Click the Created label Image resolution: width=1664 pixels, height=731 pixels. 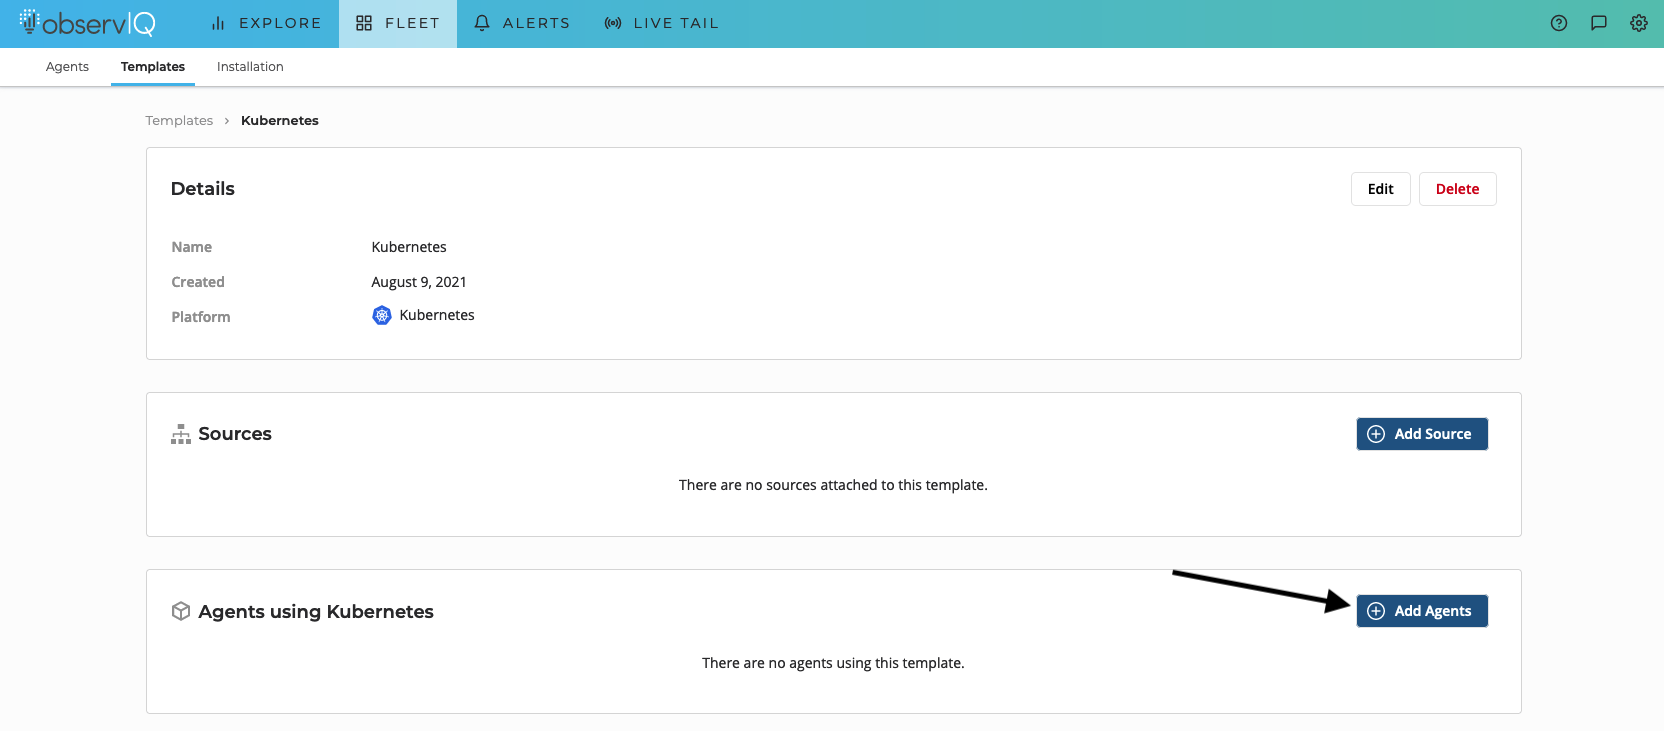pos(198,282)
